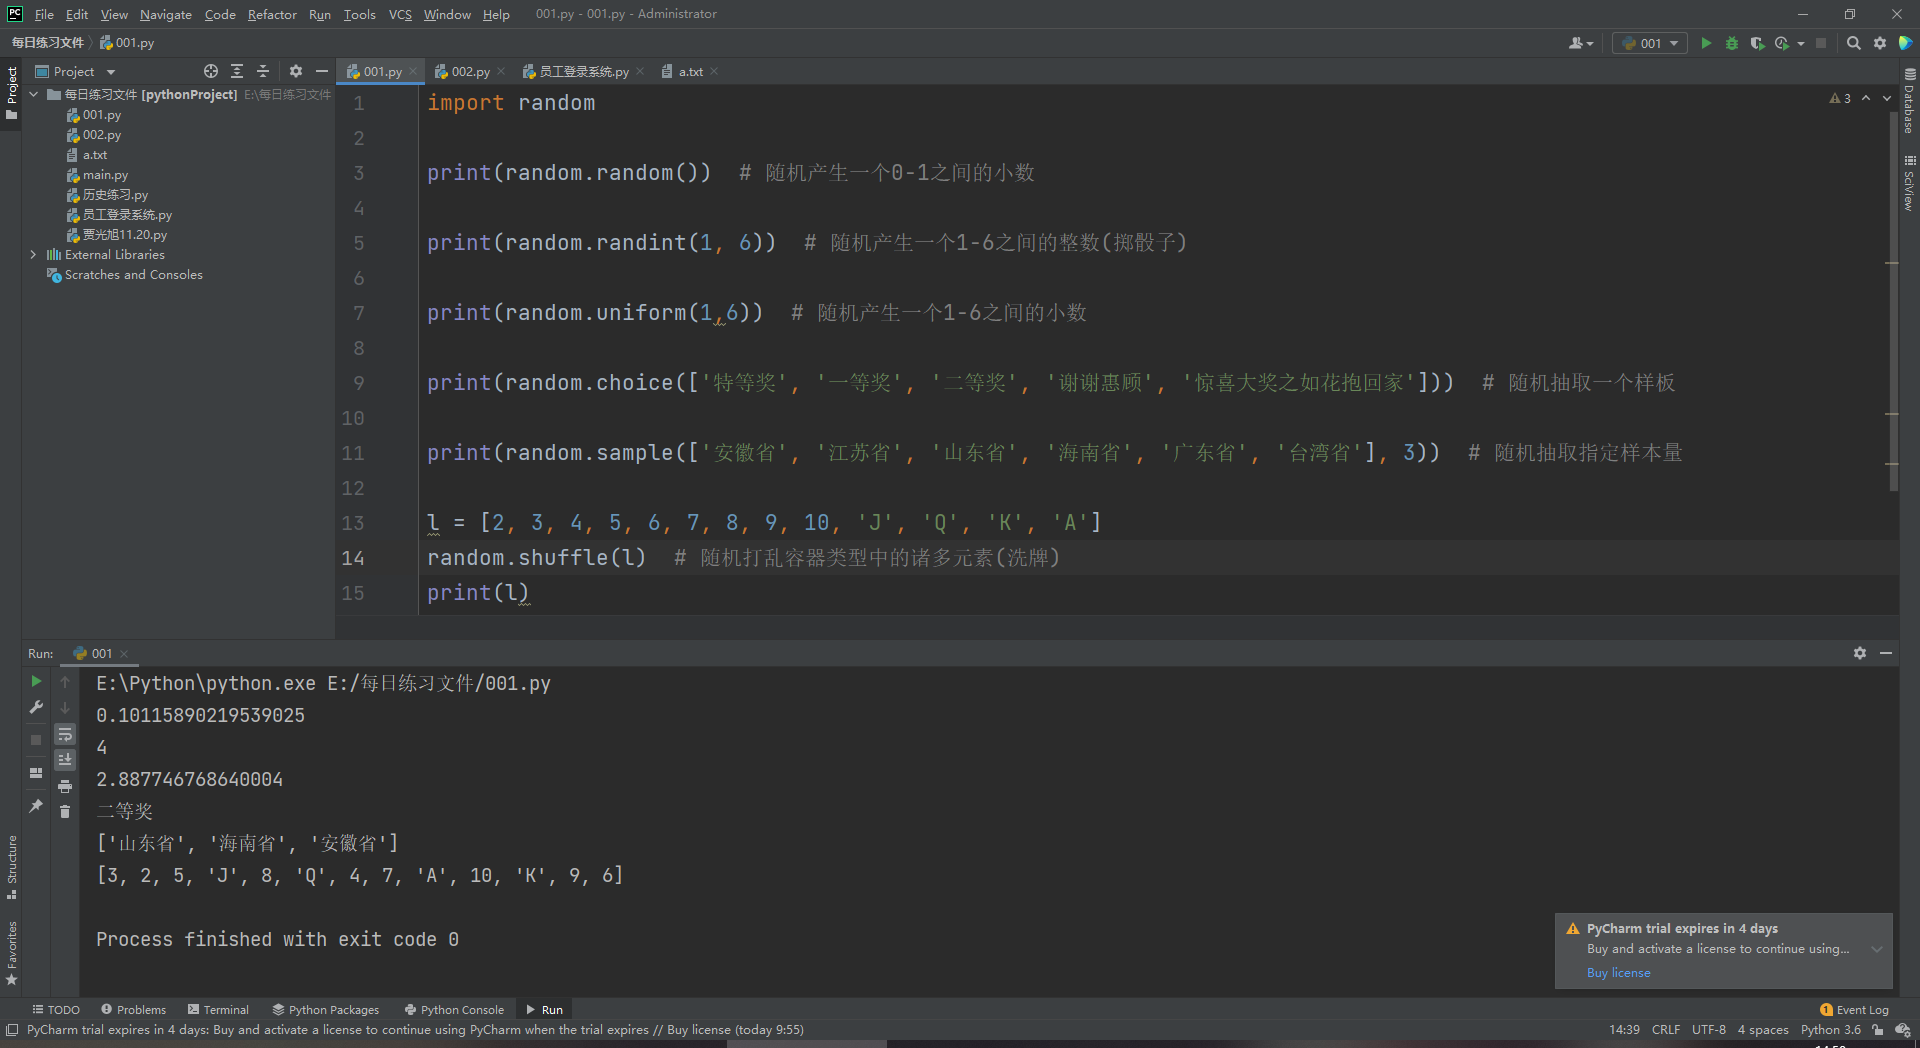Open the wrench icon in the Run panel
Viewport: 1920px width, 1048px height.
(36, 707)
